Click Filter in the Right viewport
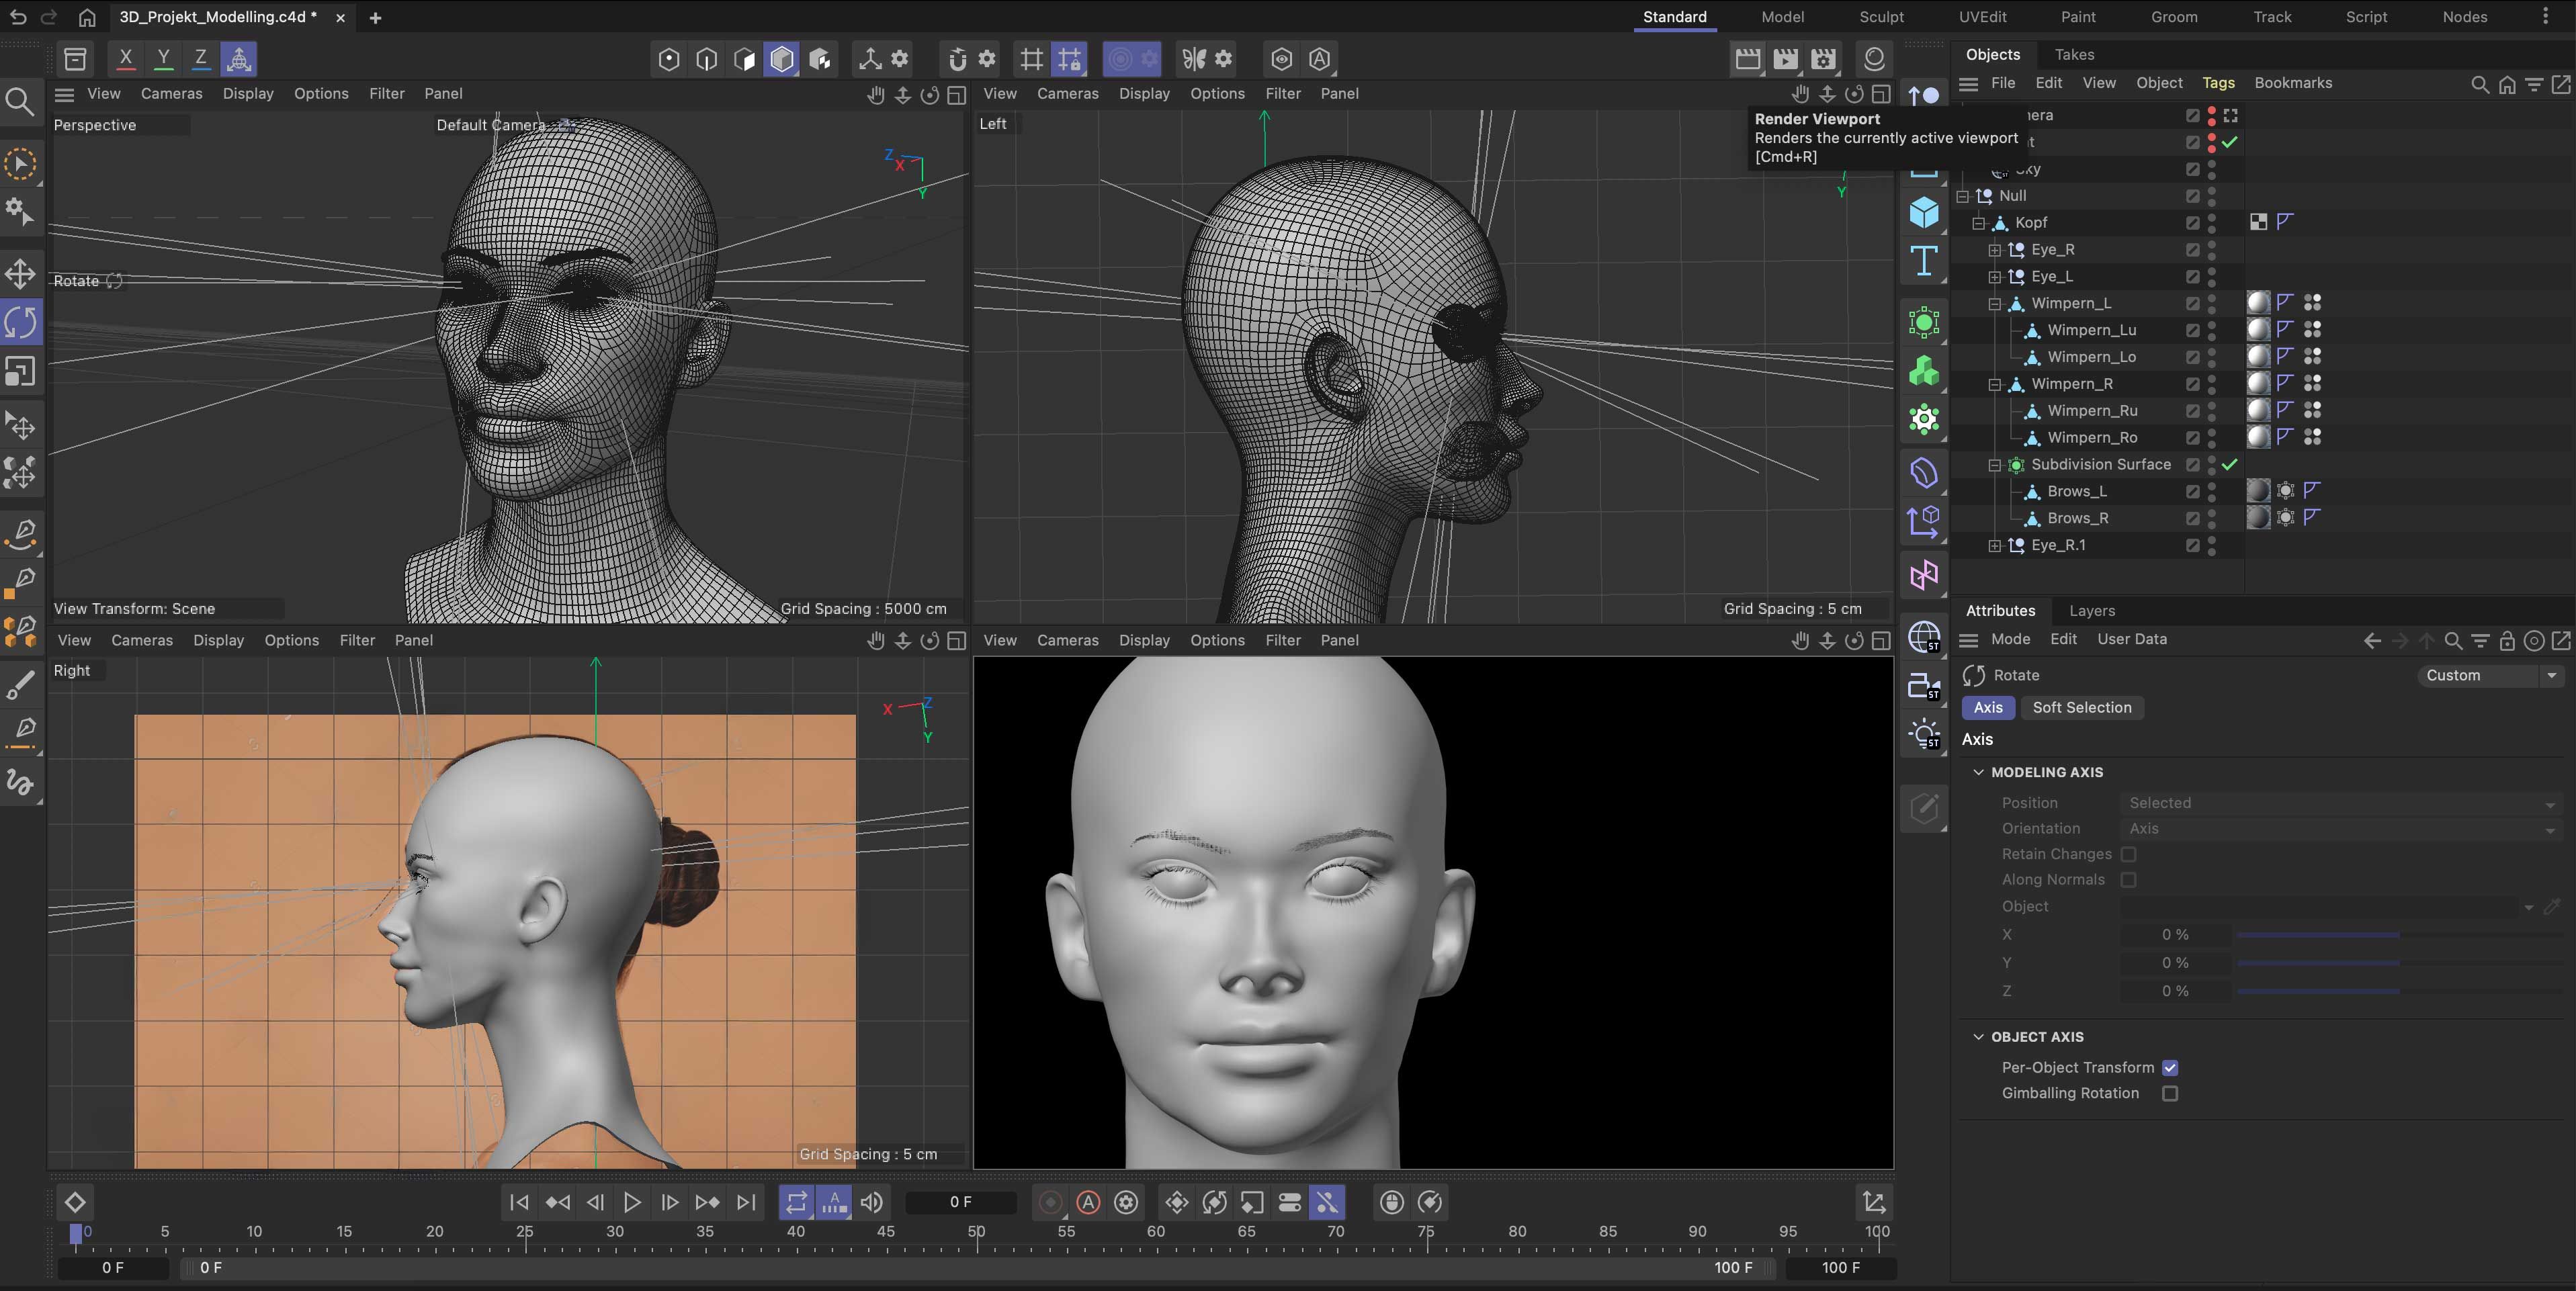Screen dimensions: 2576x1291 click(357, 640)
